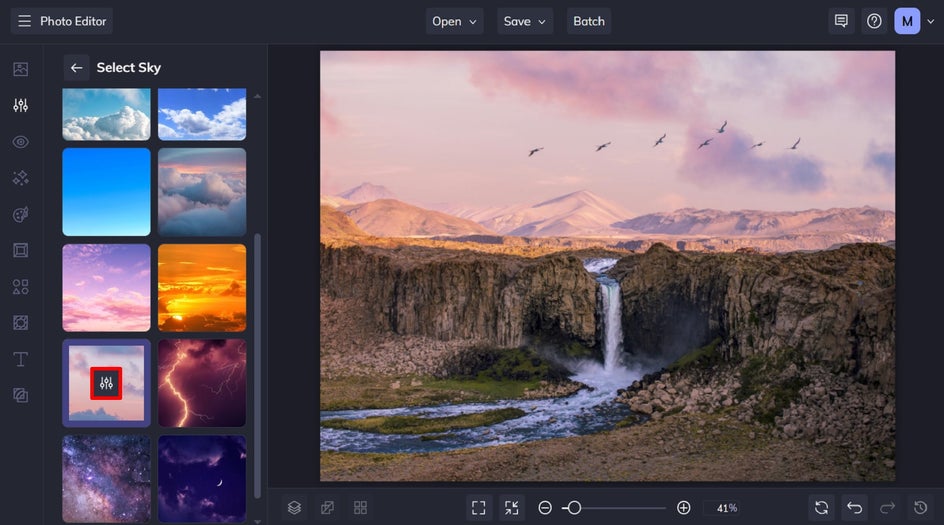This screenshot has height=525, width=944.
Task: Open the Textures sidebar tool
Action: 20,396
